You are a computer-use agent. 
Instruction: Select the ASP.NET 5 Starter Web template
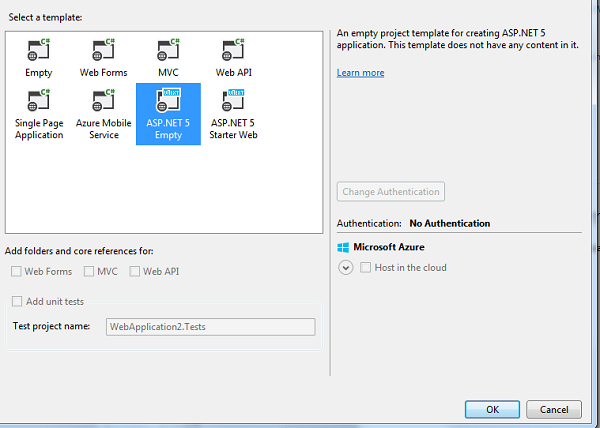tap(233, 114)
